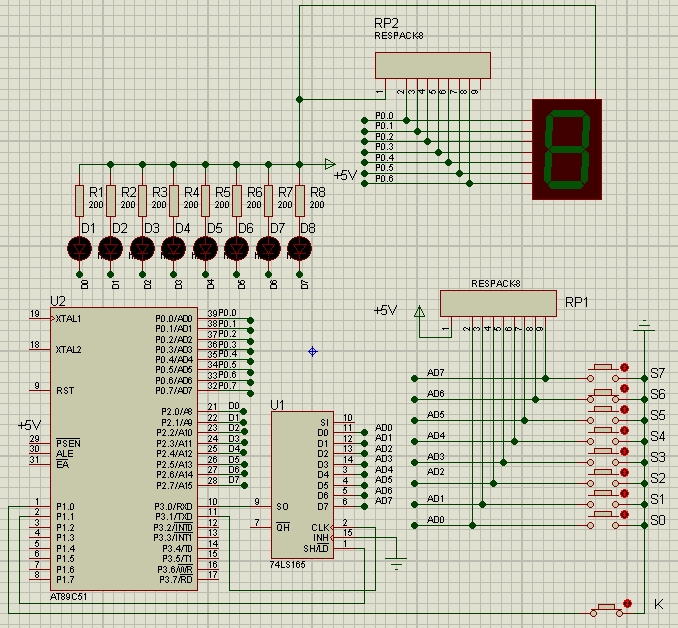Click the terminal dot at U2 pin 39 P0.0
This screenshot has width=678, height=628.
[x=250, y=320]
